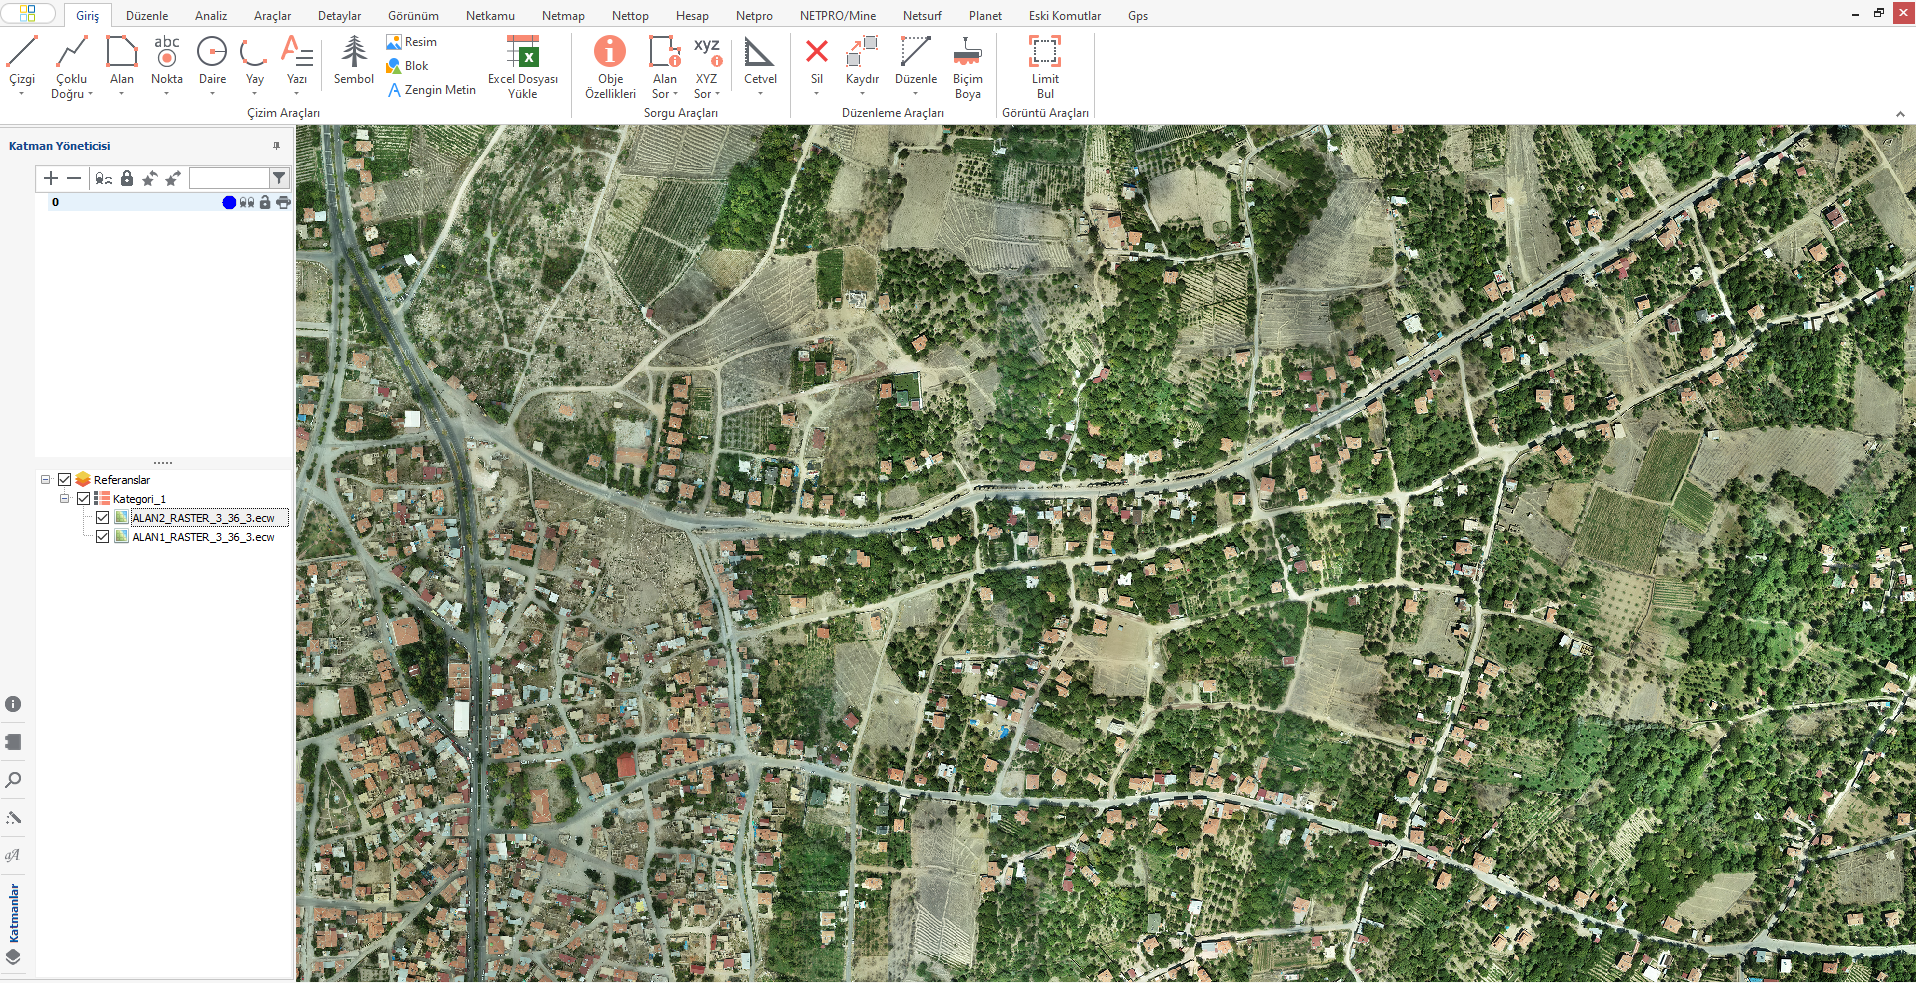The height and width of the screenshot is (983, 1916).
Task: Switch to the Netkamu ribbon tab
Action: tap(490, 16)
